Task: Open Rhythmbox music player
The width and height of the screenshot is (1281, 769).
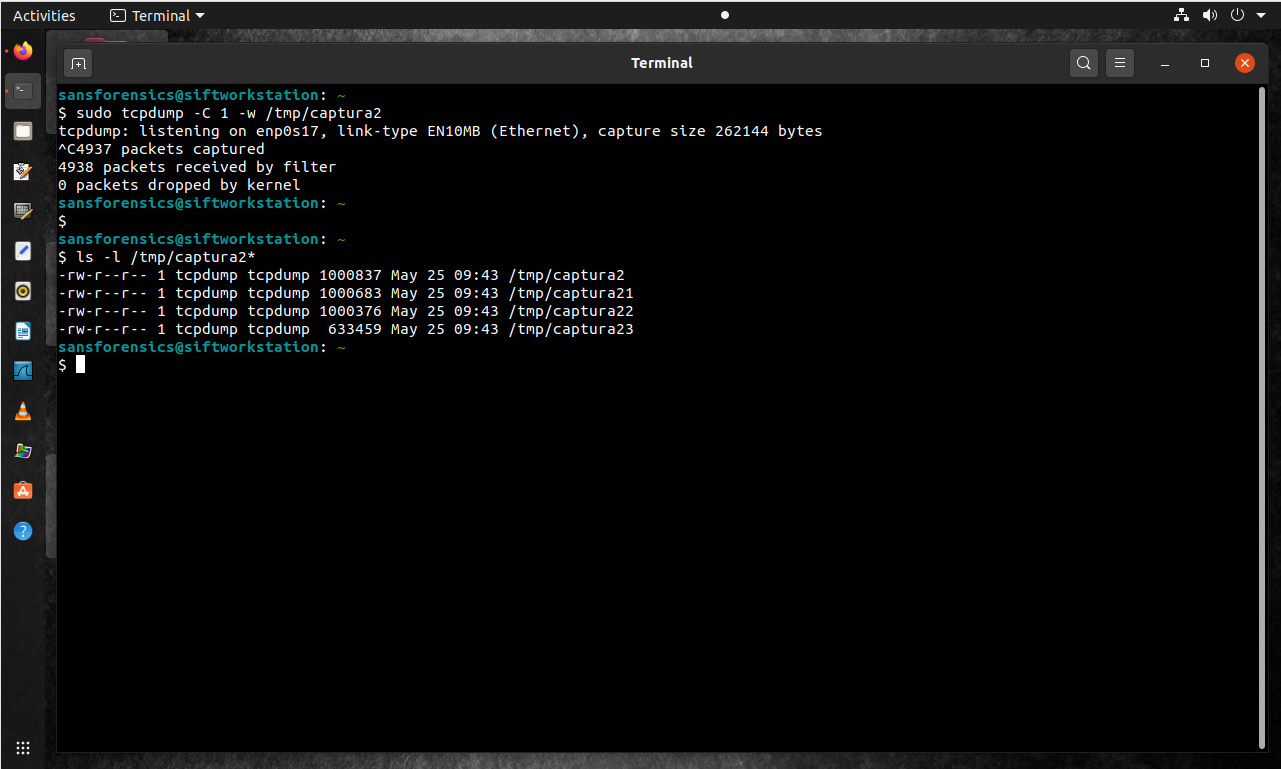Action: click(23, 291)
